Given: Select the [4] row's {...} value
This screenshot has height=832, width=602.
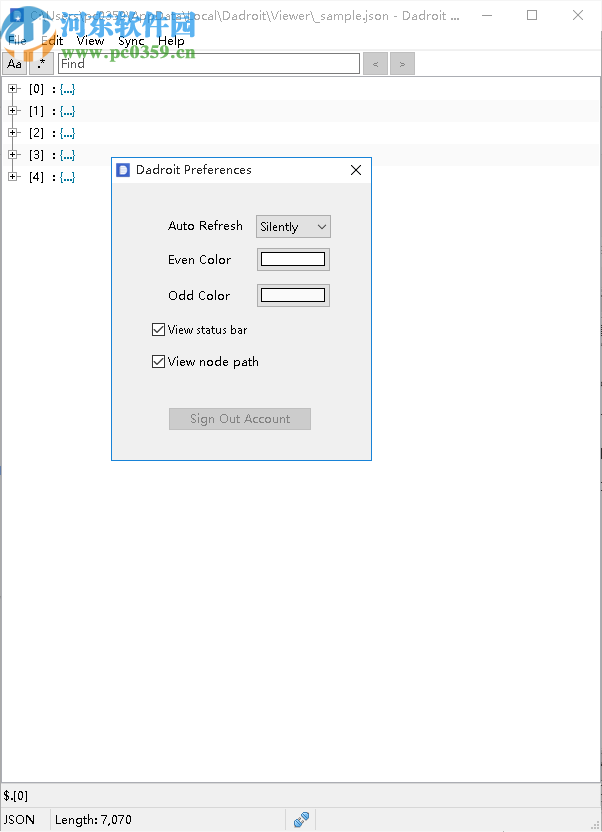Looking at the screenshot, I should coord(67,177).
